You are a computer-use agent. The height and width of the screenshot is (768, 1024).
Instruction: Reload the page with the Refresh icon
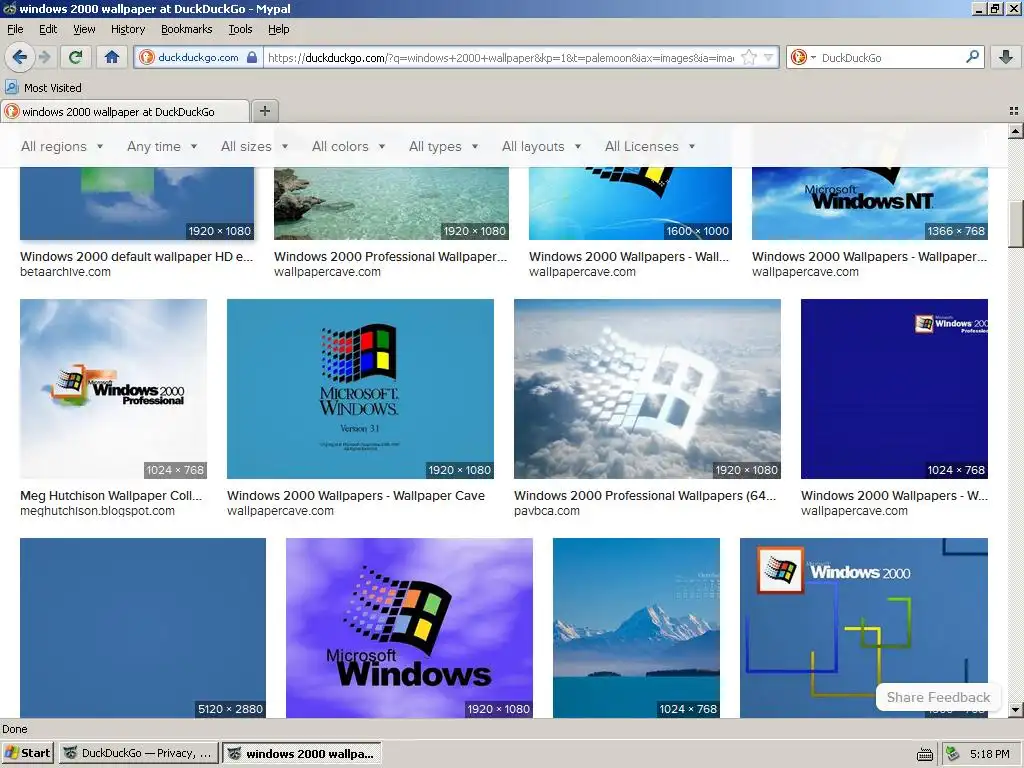[75, 57]
